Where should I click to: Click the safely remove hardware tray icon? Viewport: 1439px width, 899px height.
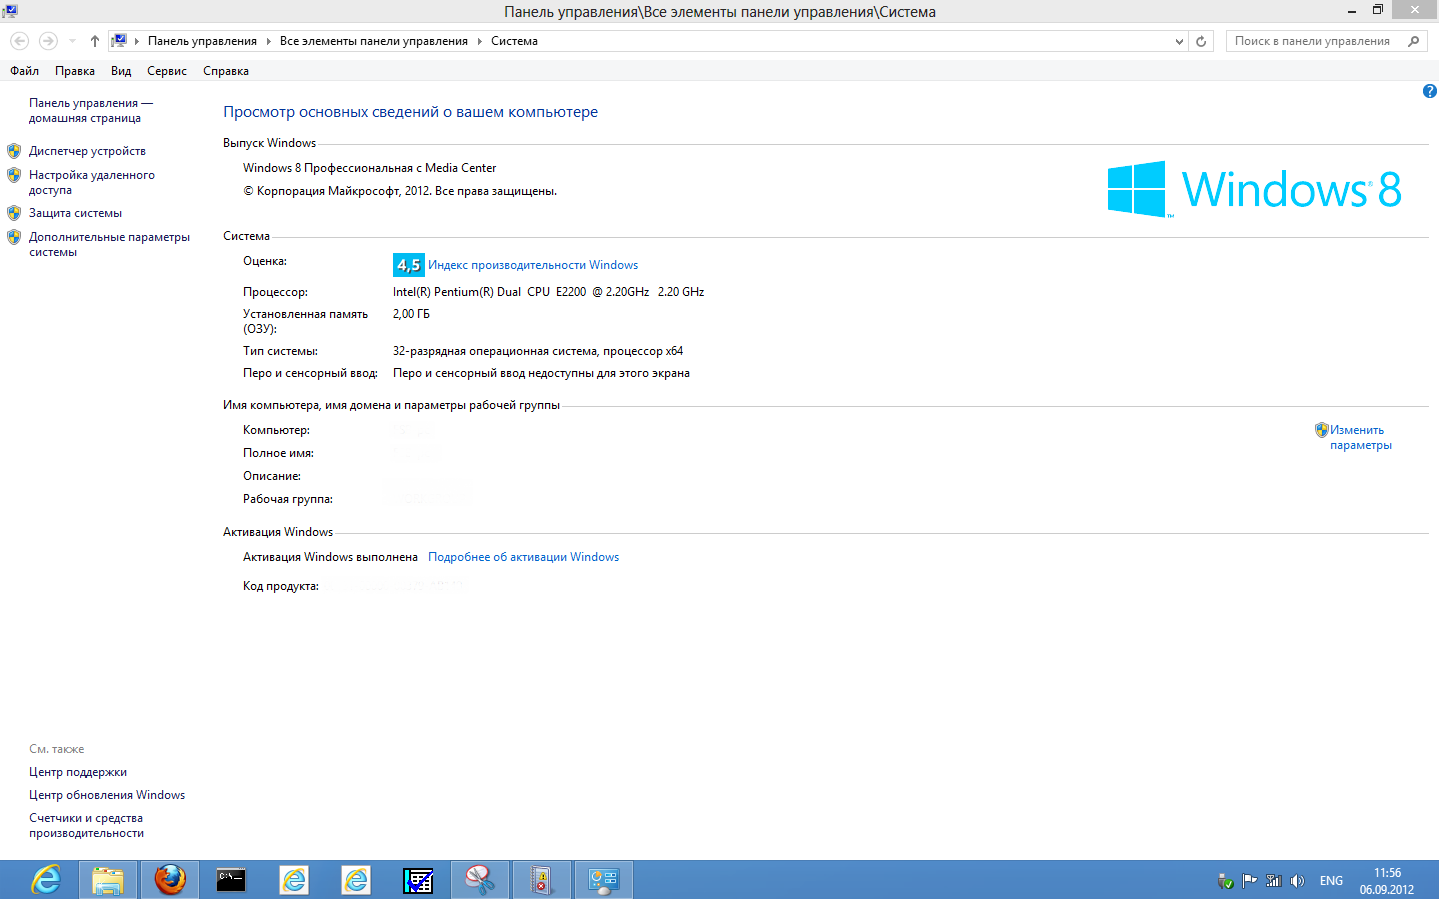[x=1225, y=881]
